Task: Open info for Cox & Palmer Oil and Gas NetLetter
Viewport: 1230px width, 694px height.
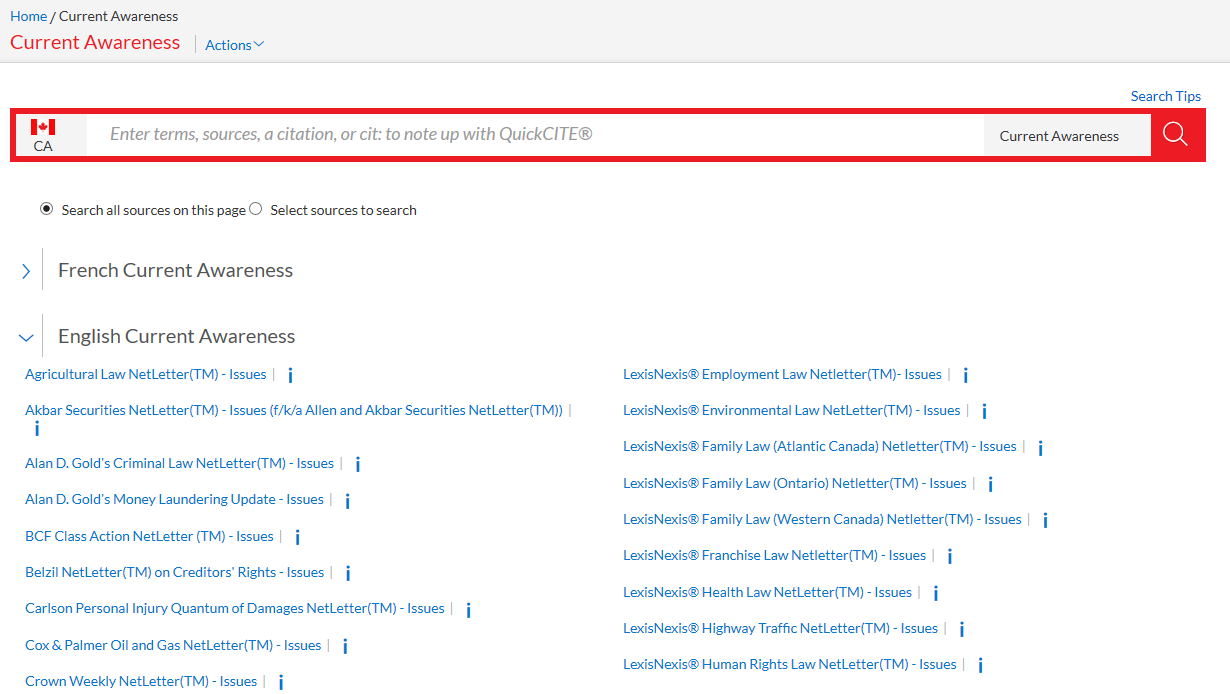Action: pos(345,646)
